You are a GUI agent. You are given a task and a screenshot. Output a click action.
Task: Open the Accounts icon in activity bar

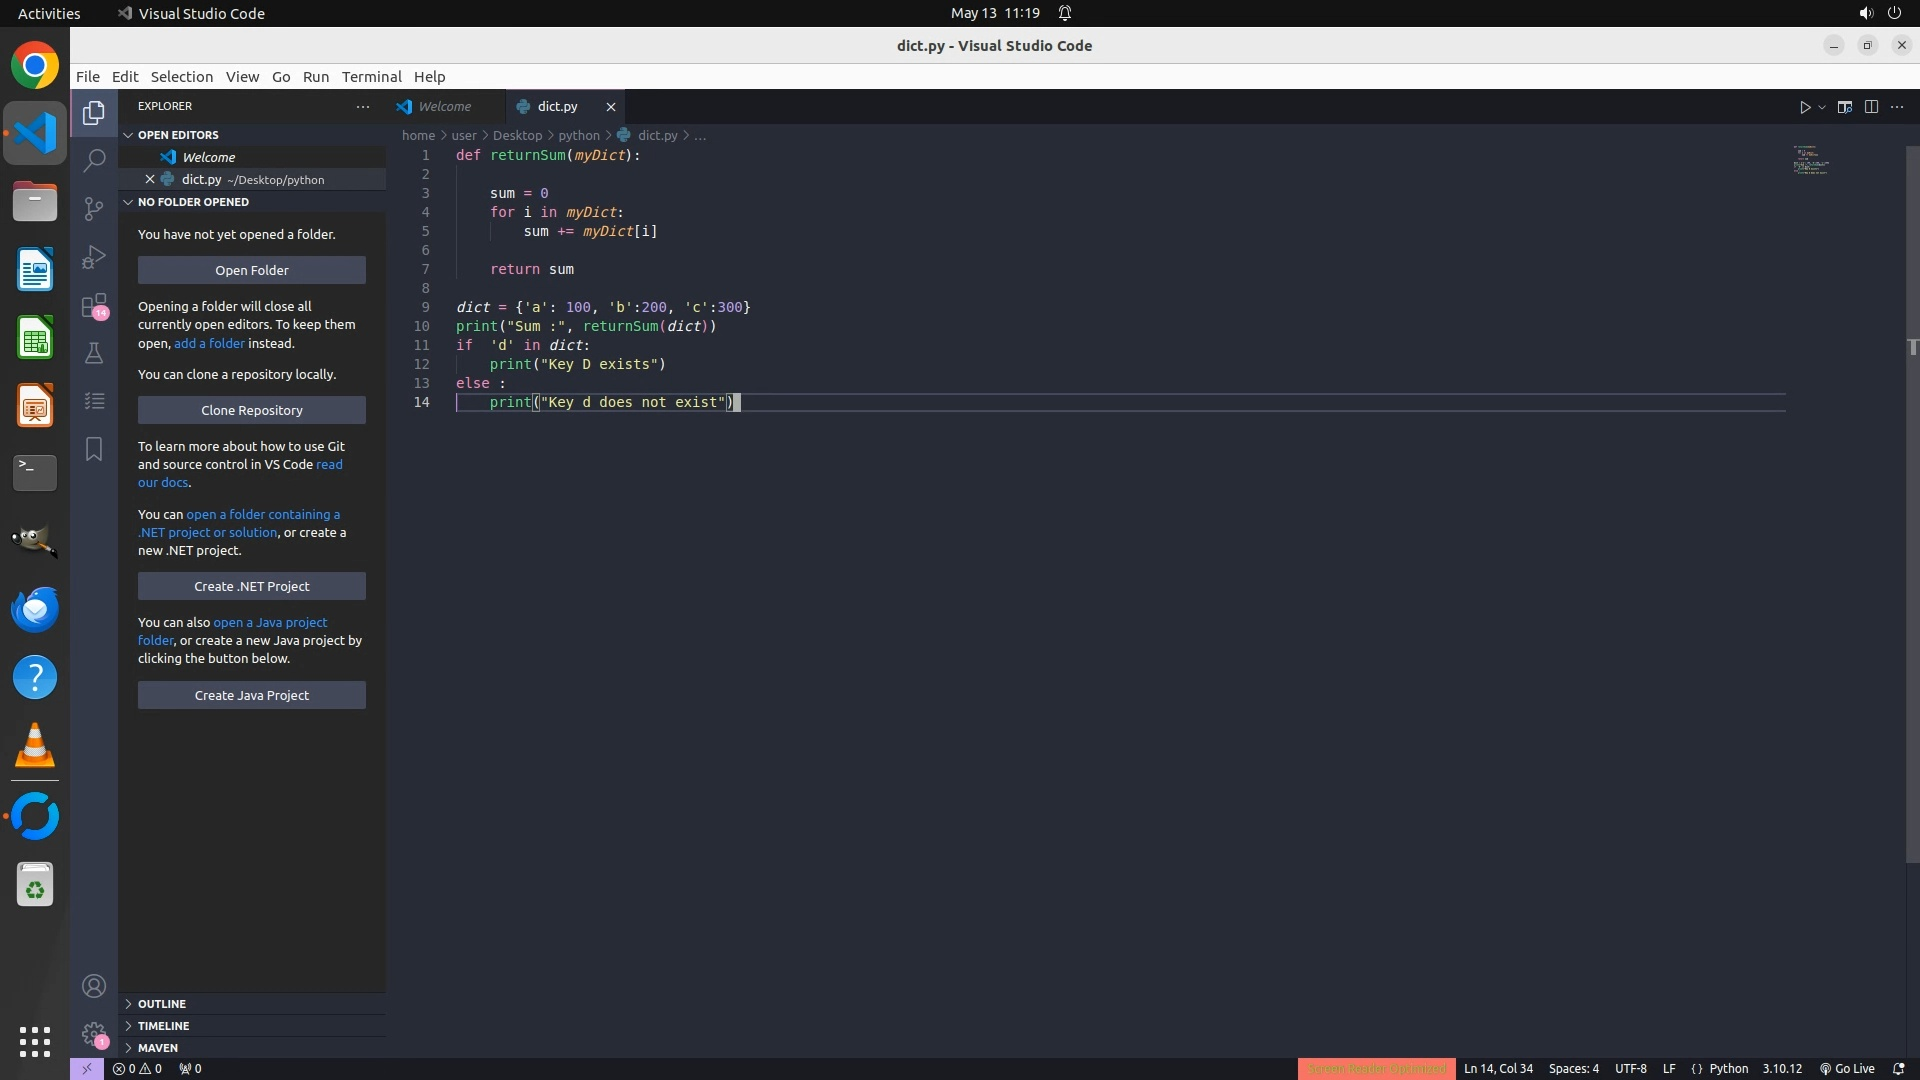click(94, 986)
